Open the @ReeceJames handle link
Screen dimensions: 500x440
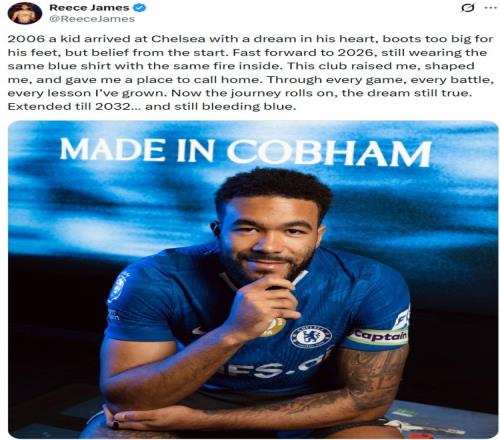92,19
